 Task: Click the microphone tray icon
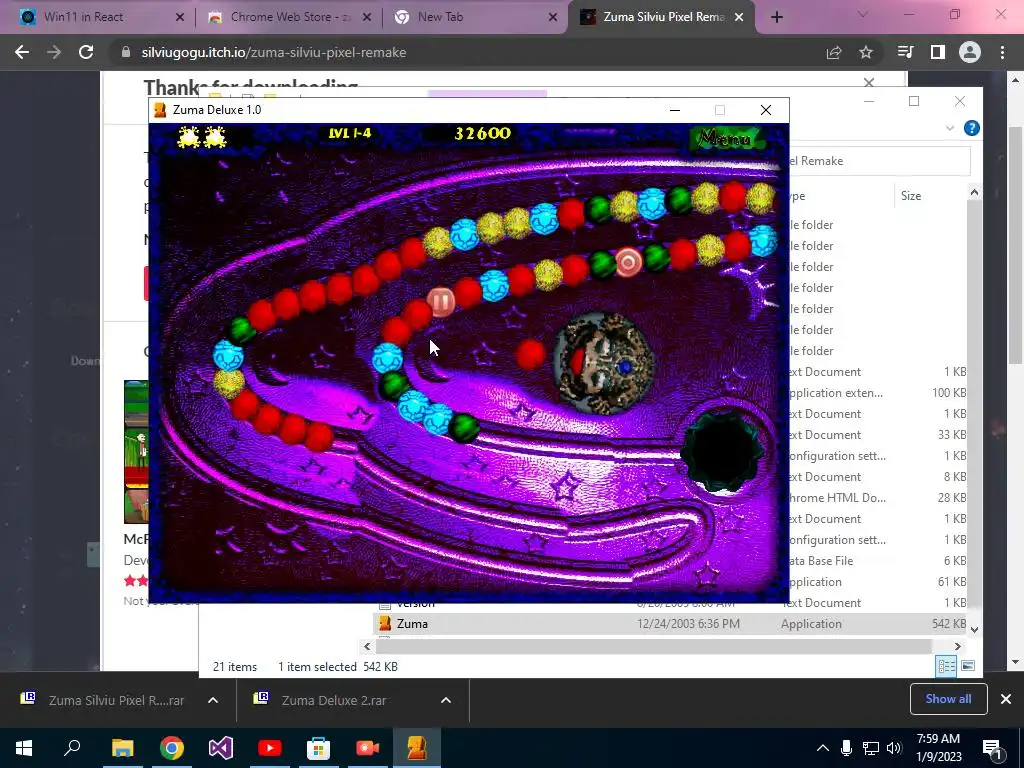coord(846,748)
